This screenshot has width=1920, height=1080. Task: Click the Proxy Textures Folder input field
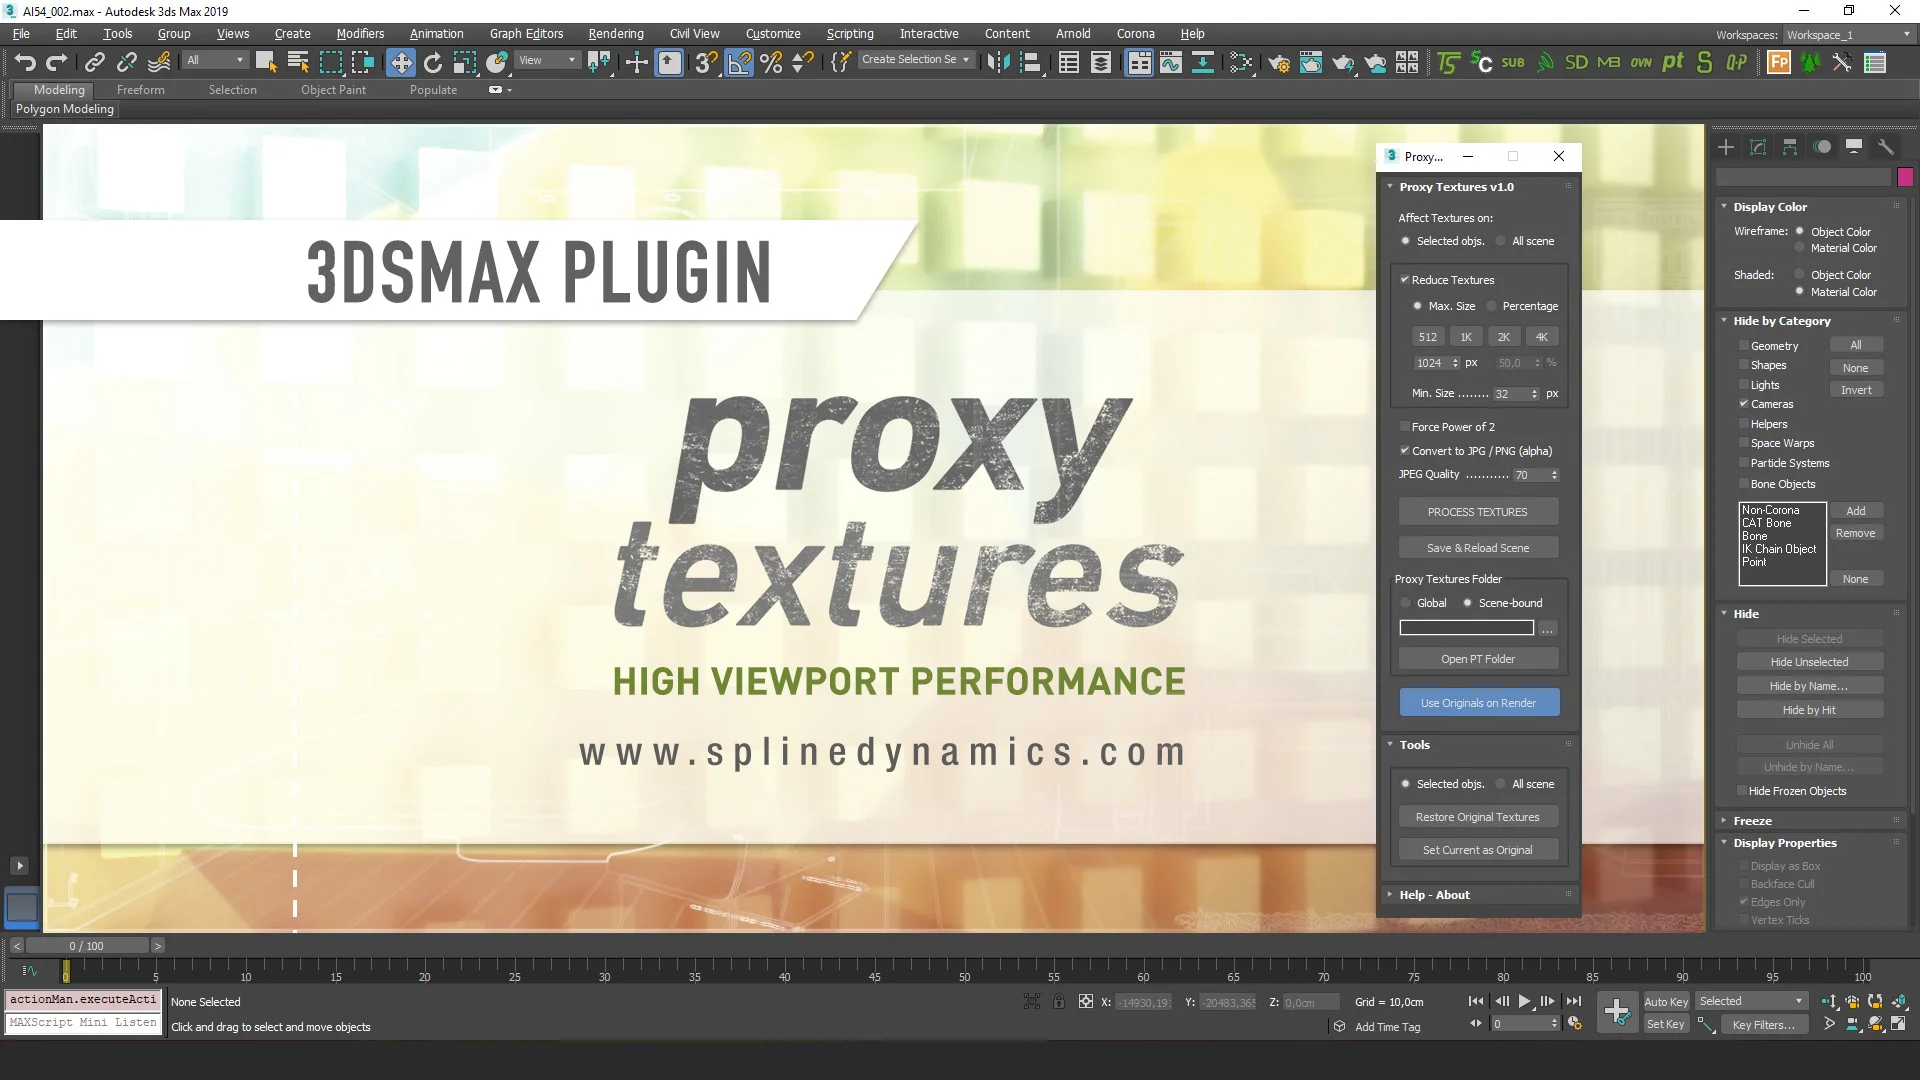point(1466,628)
